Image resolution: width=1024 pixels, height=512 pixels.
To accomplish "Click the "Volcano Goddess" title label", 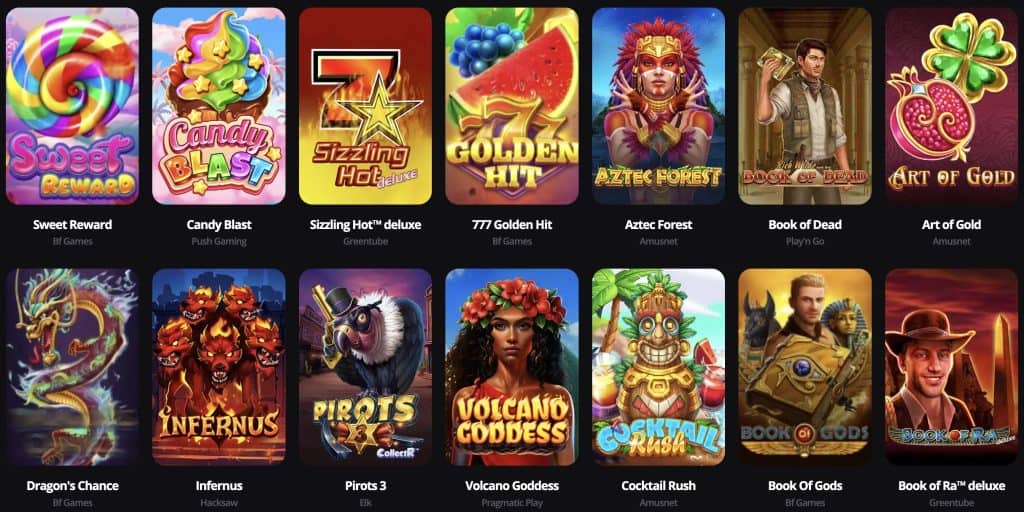I will pyautogui.click(x=512, y=486).
